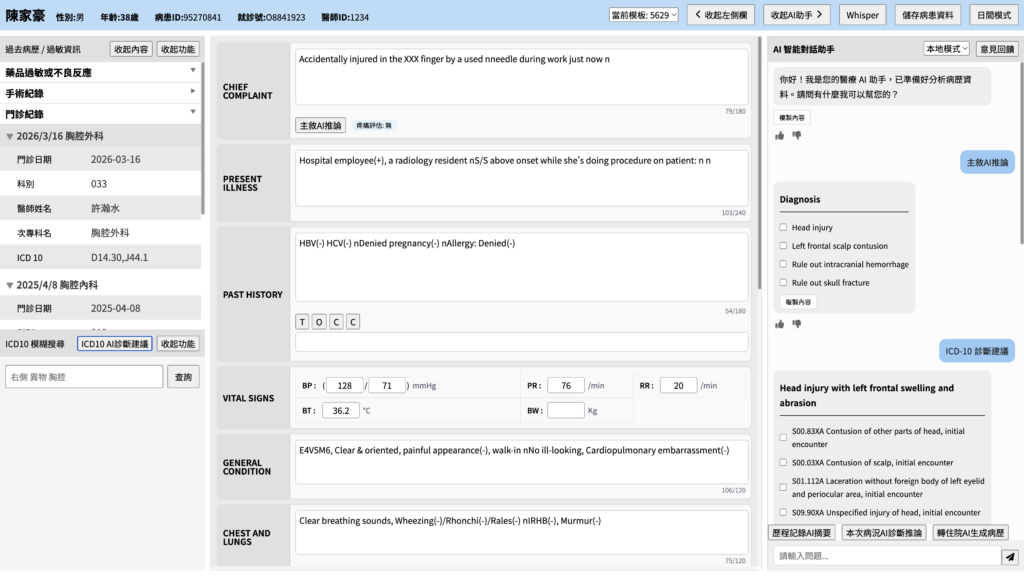
Task: Click the Chest and Lungs text area
Action: (x=522, y=533)
